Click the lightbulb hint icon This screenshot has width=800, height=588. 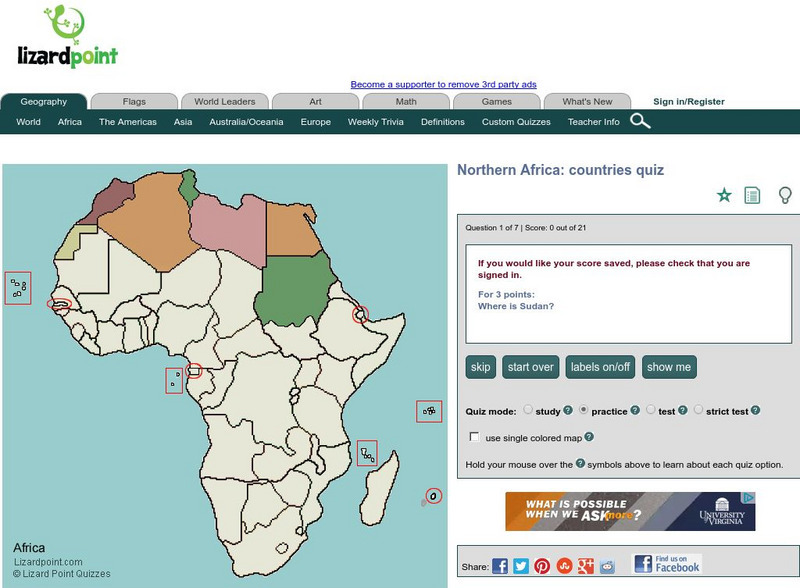tap(785, 195)
